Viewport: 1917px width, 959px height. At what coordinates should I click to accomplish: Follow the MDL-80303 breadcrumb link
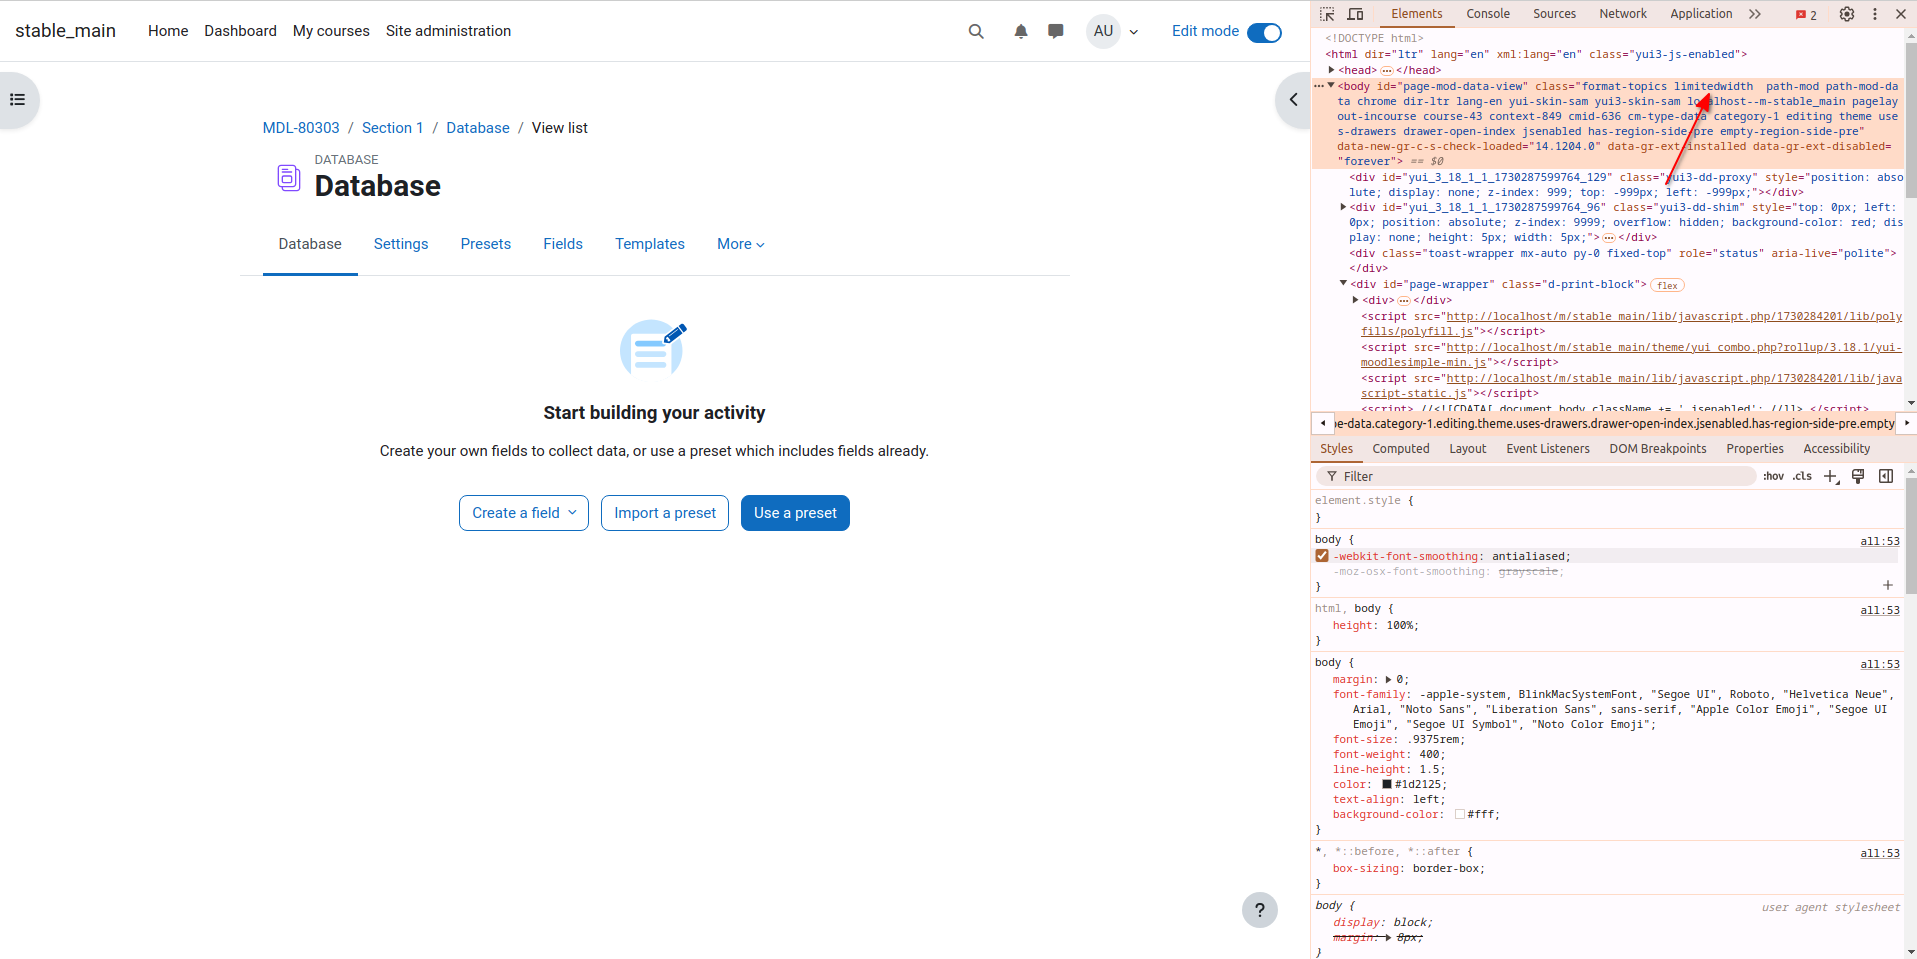point(301,128)
